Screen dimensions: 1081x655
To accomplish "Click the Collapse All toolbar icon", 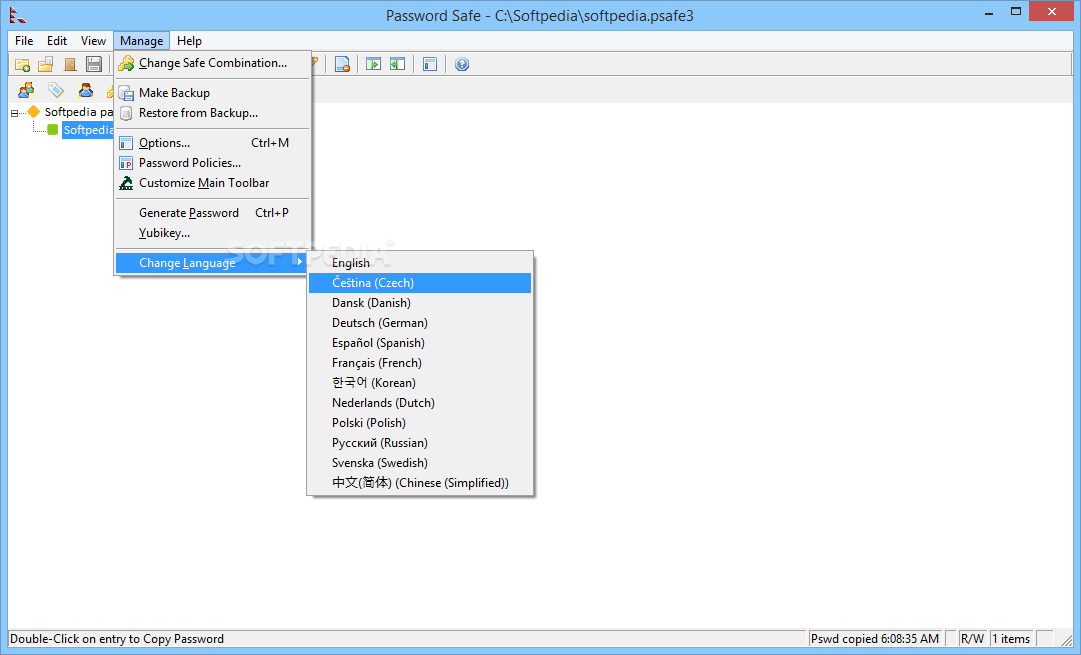I will [397, 64].
